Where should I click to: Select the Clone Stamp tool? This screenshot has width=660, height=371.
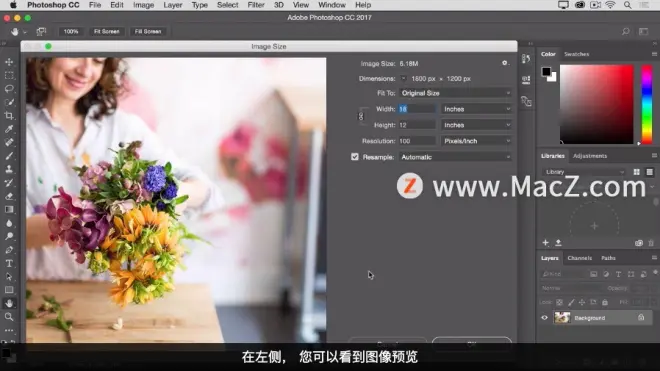[9, 169]
